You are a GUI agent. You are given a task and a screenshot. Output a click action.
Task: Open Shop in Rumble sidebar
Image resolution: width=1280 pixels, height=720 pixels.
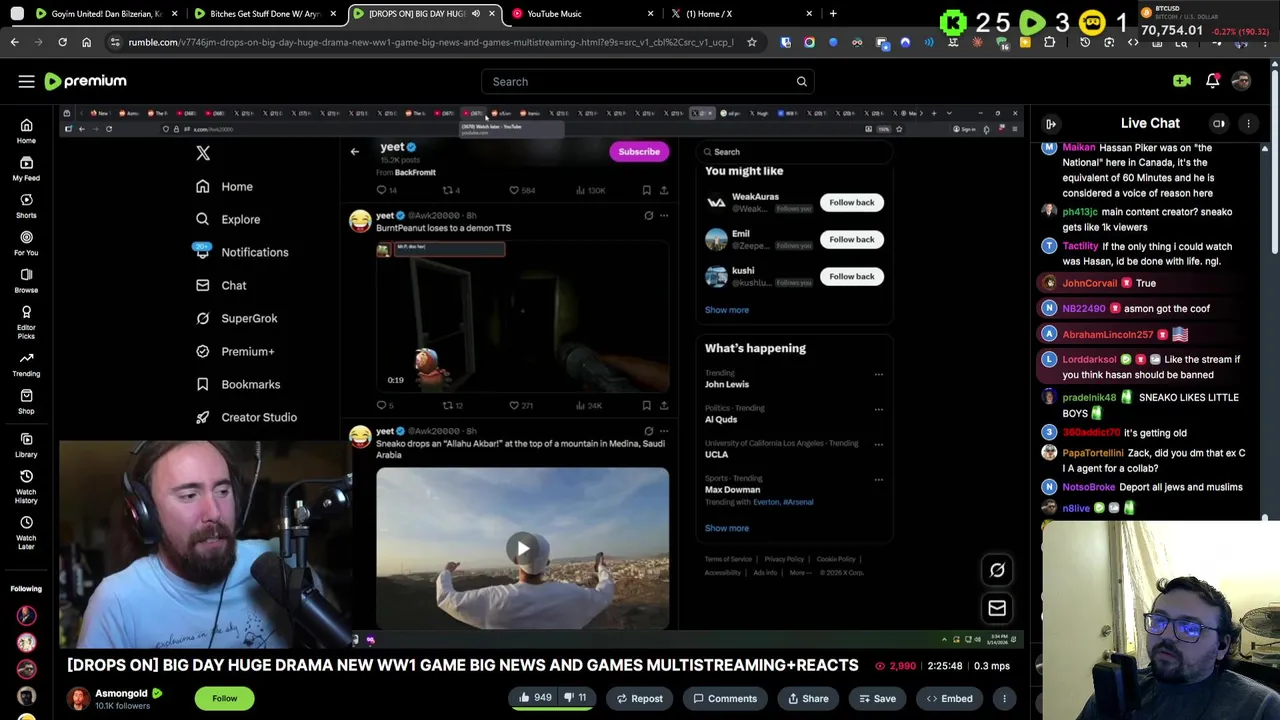[x=26, y=401]
